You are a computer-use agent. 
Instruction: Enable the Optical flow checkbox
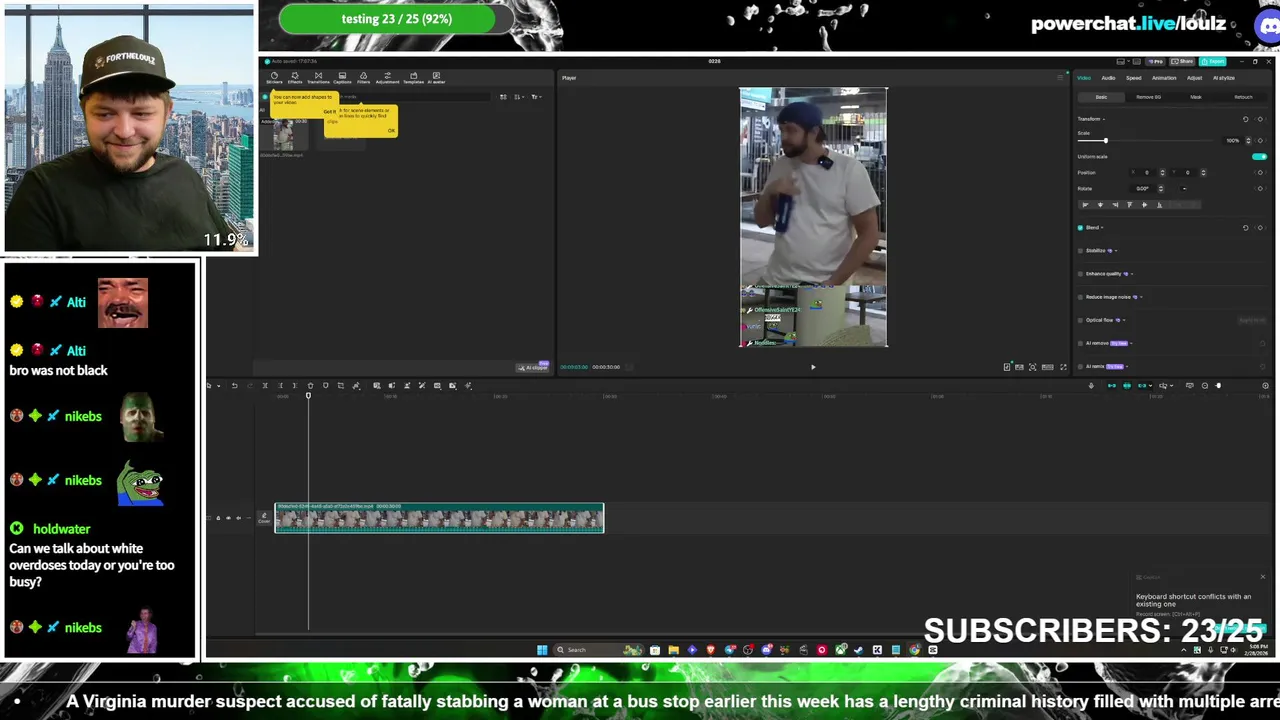coord(1080,320)
